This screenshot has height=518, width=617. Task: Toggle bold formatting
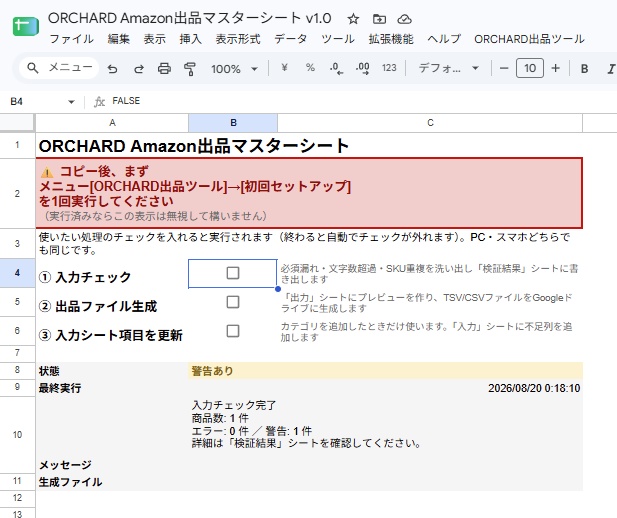(x=584, y=69)
